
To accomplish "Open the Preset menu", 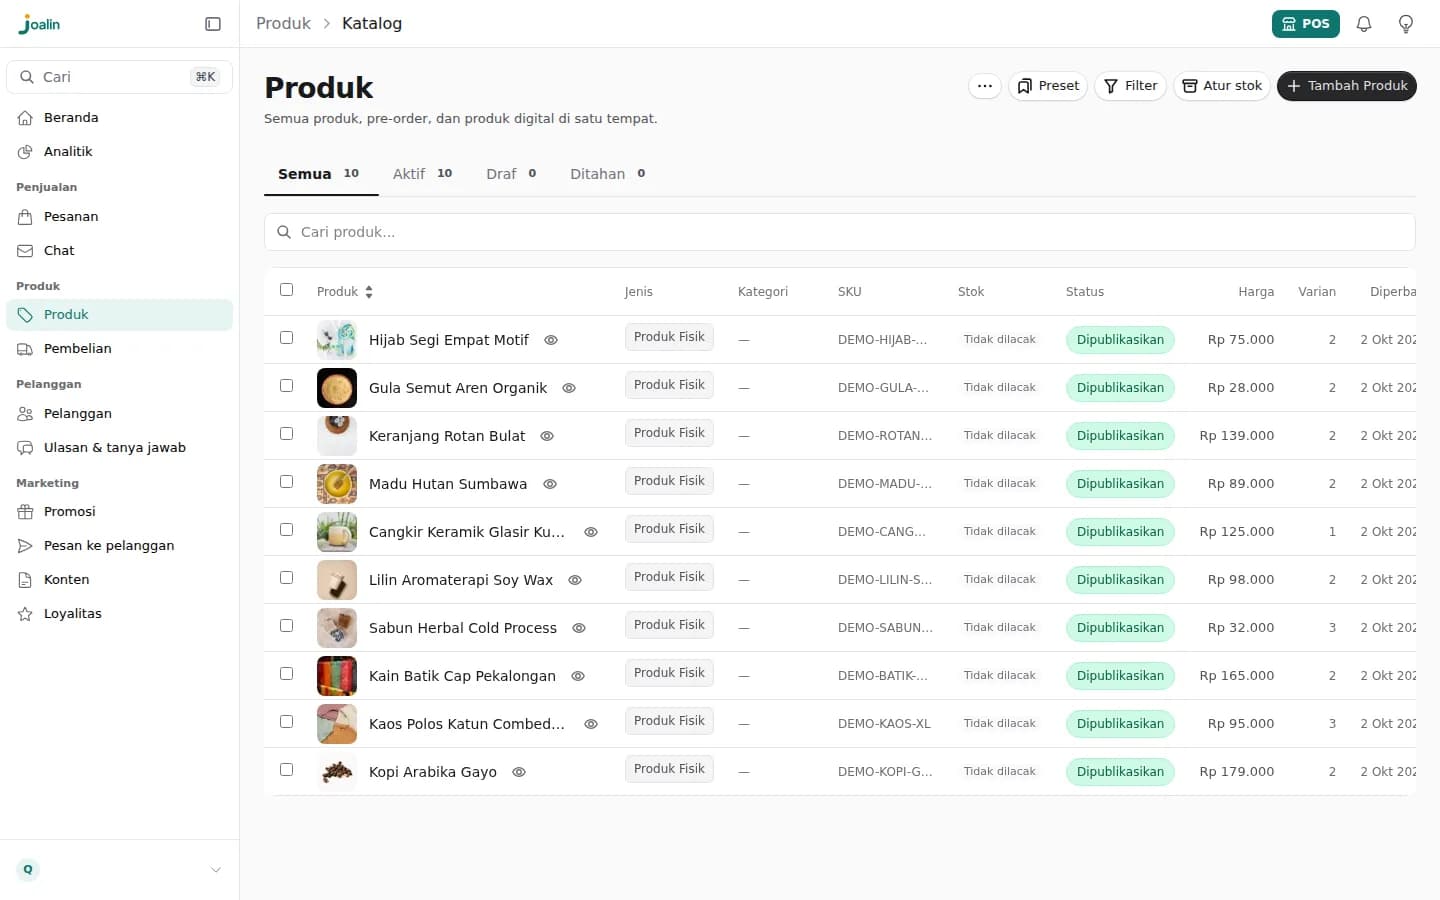I will pos(1048,86).
